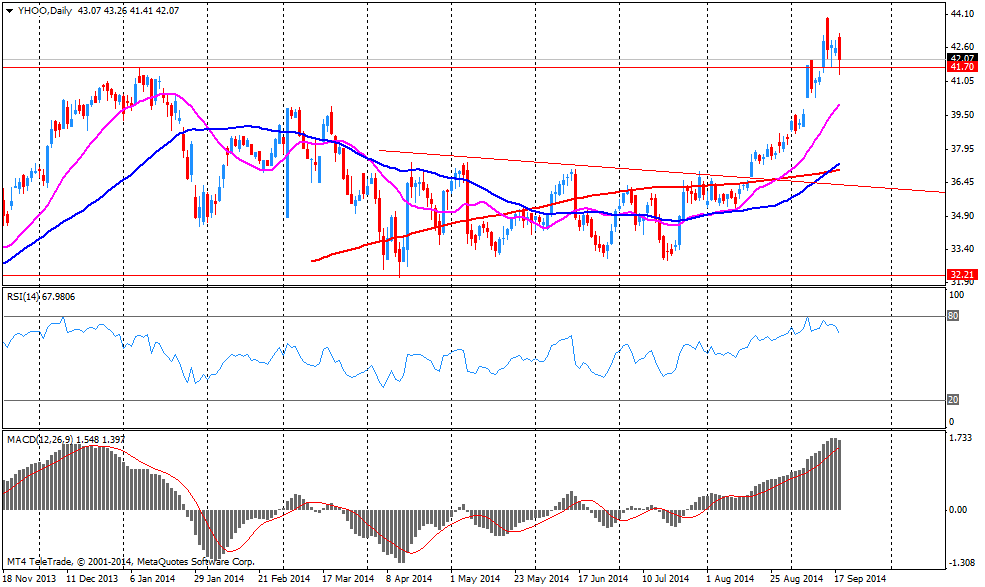Click the MACD 1.733 scale value
This screenshot has height=587, width=985.
tap(961, 438)
